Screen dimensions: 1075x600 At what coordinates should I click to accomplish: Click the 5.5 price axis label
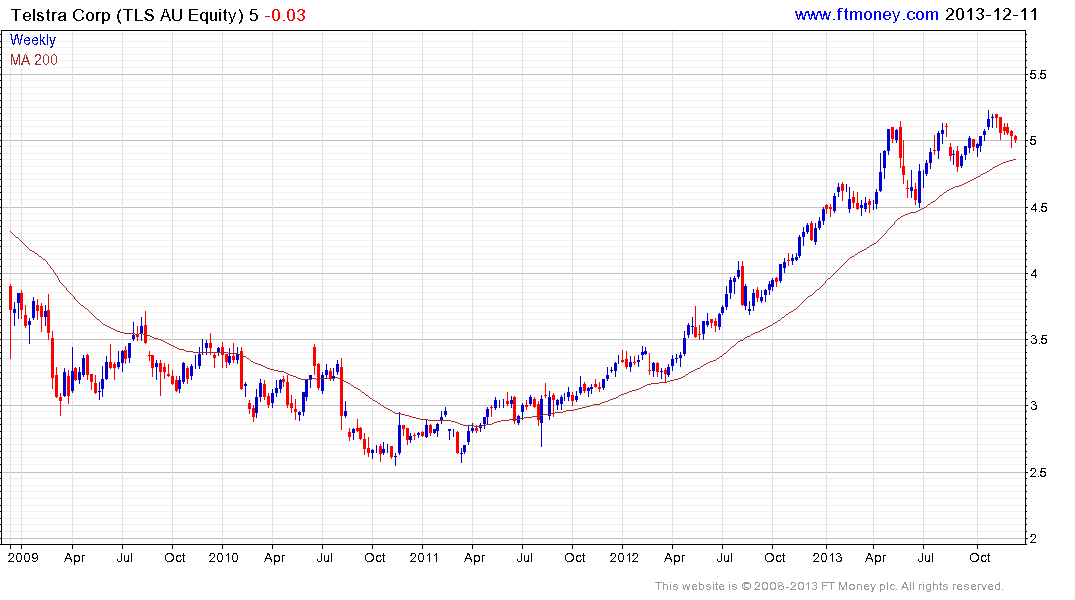click(1037, 75)
